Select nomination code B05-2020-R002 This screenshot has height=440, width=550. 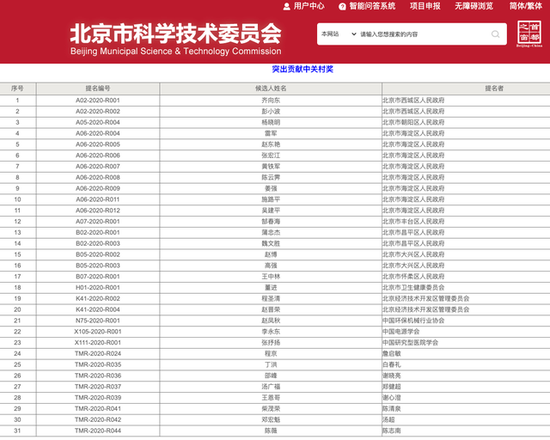point(98,254)
